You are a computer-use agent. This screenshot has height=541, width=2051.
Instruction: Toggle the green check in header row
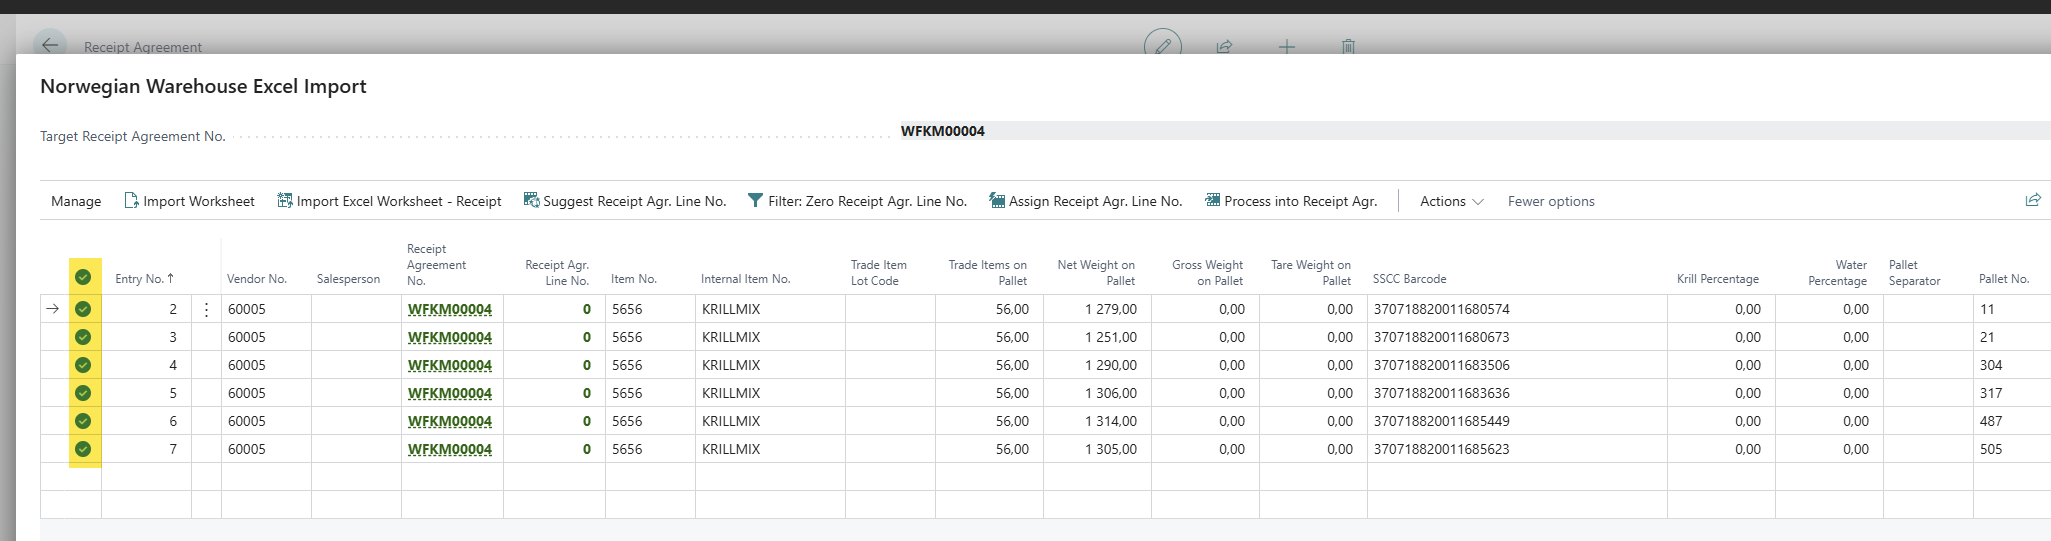click(83, 277)
